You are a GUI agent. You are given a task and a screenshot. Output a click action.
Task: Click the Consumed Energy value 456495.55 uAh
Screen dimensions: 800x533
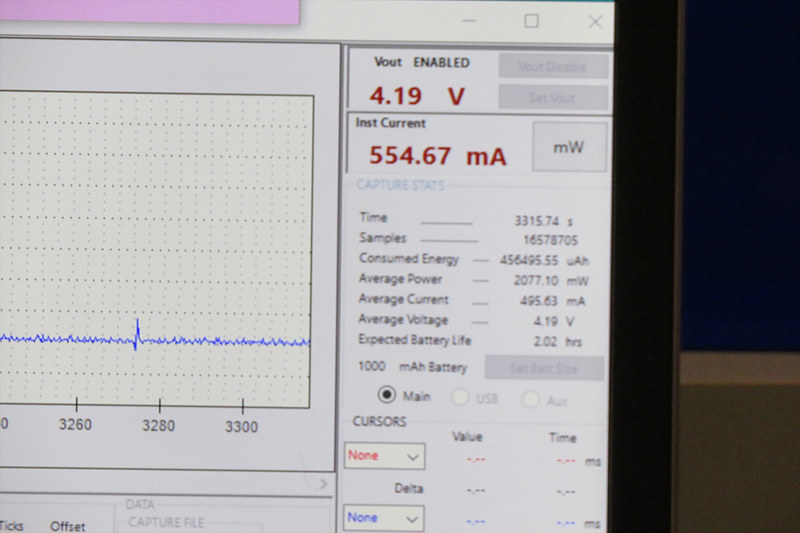[x=544, y=260]
